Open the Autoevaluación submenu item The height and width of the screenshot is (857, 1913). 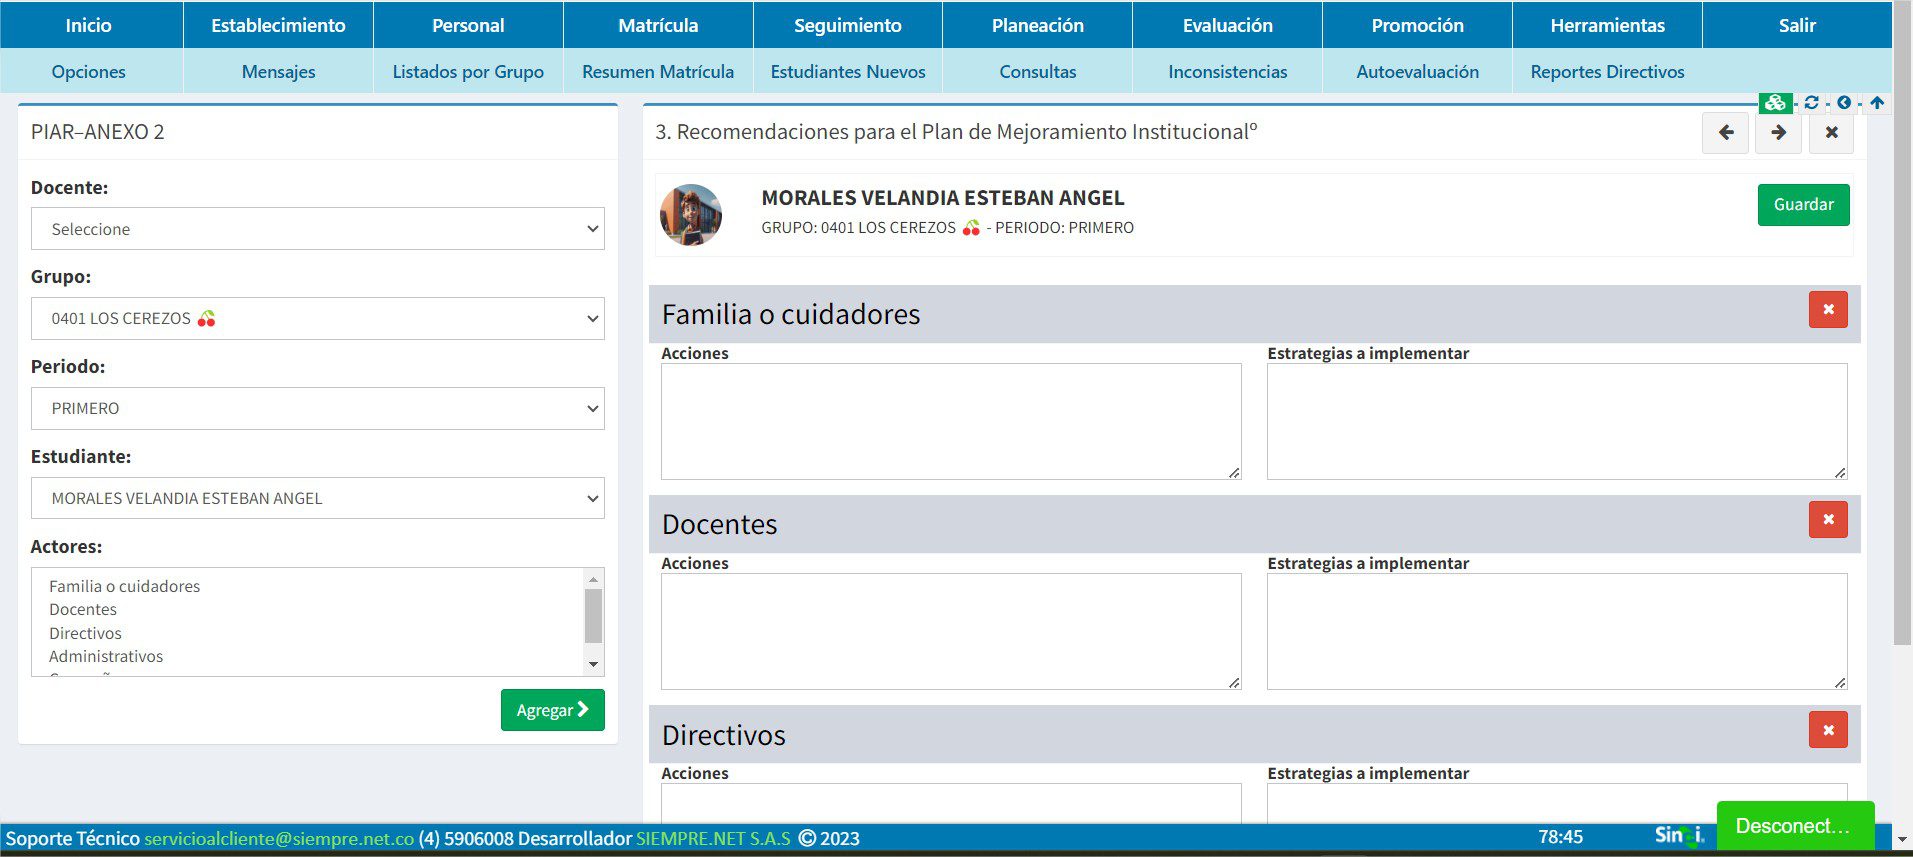[x=1418, y=71]
